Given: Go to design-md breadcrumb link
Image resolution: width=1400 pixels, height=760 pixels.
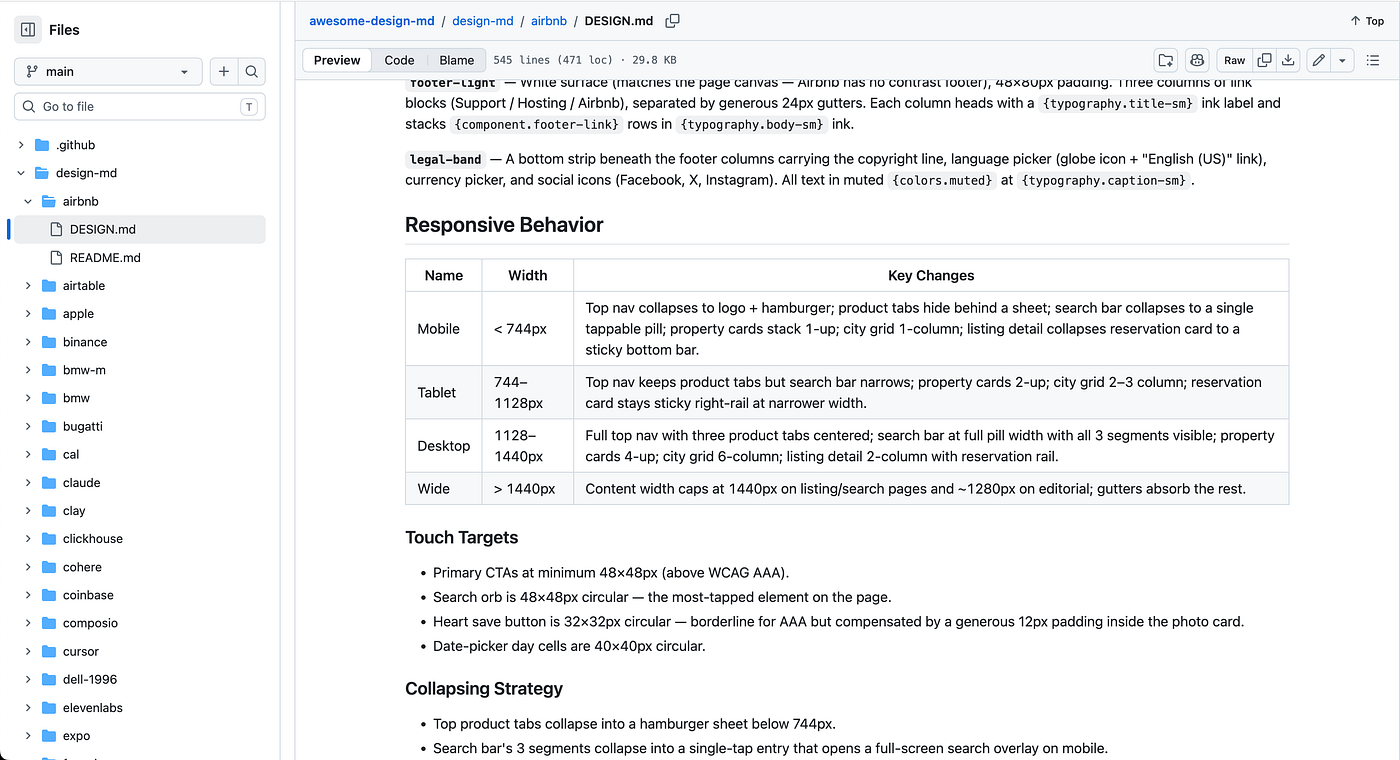Looking at the screenshot, I should pos(483,21).
